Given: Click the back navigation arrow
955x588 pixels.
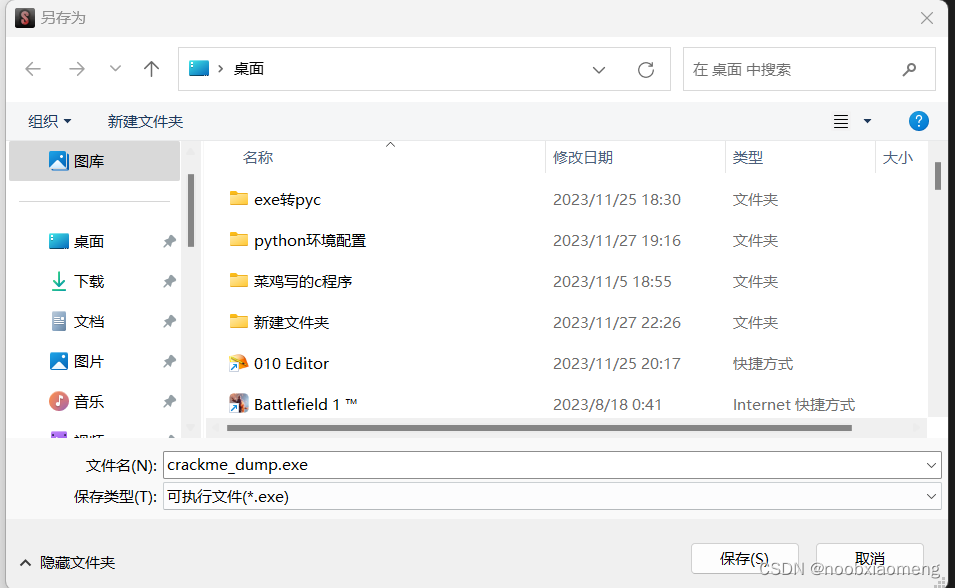Looking at the screenshot, I should (x=33, y=68).
